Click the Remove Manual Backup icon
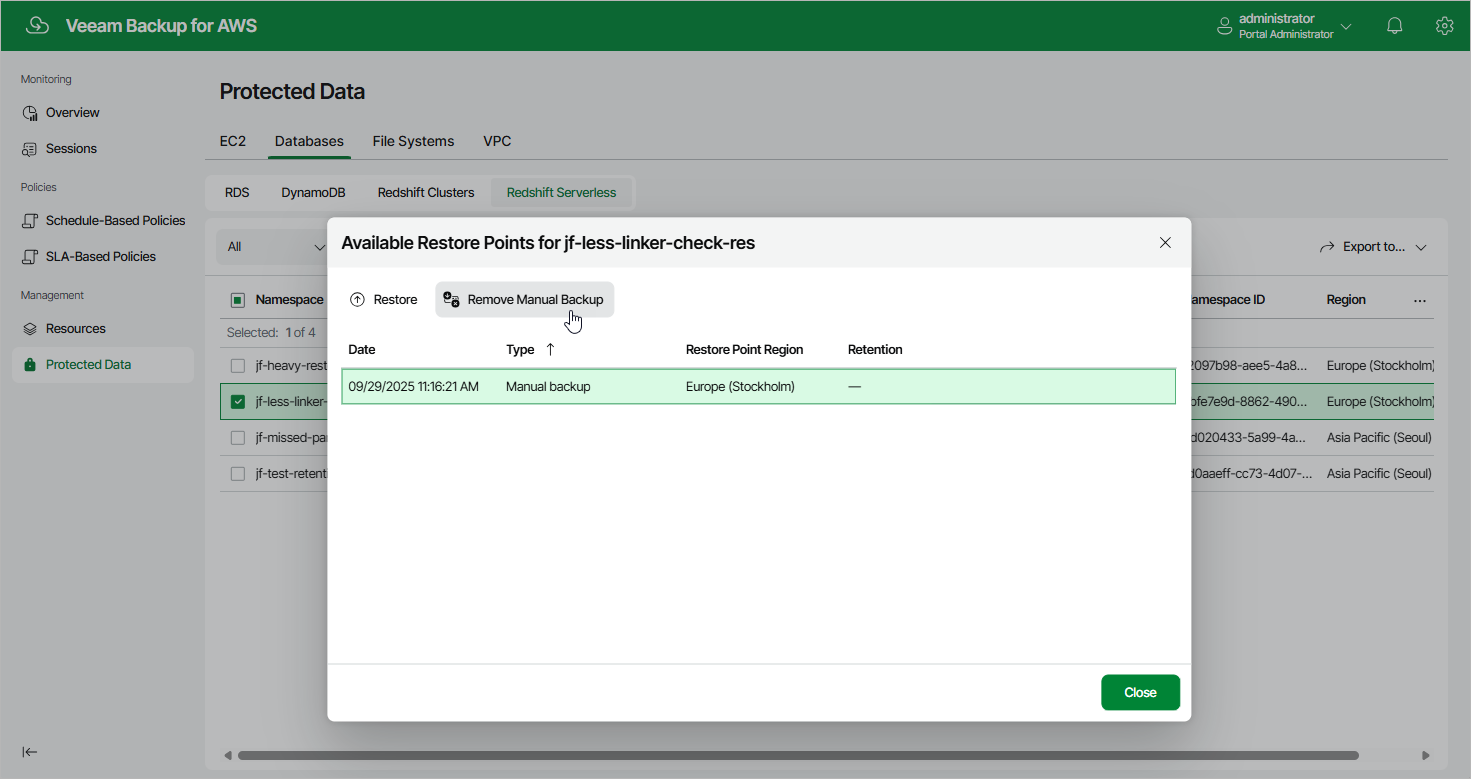 tap(451, 300)
